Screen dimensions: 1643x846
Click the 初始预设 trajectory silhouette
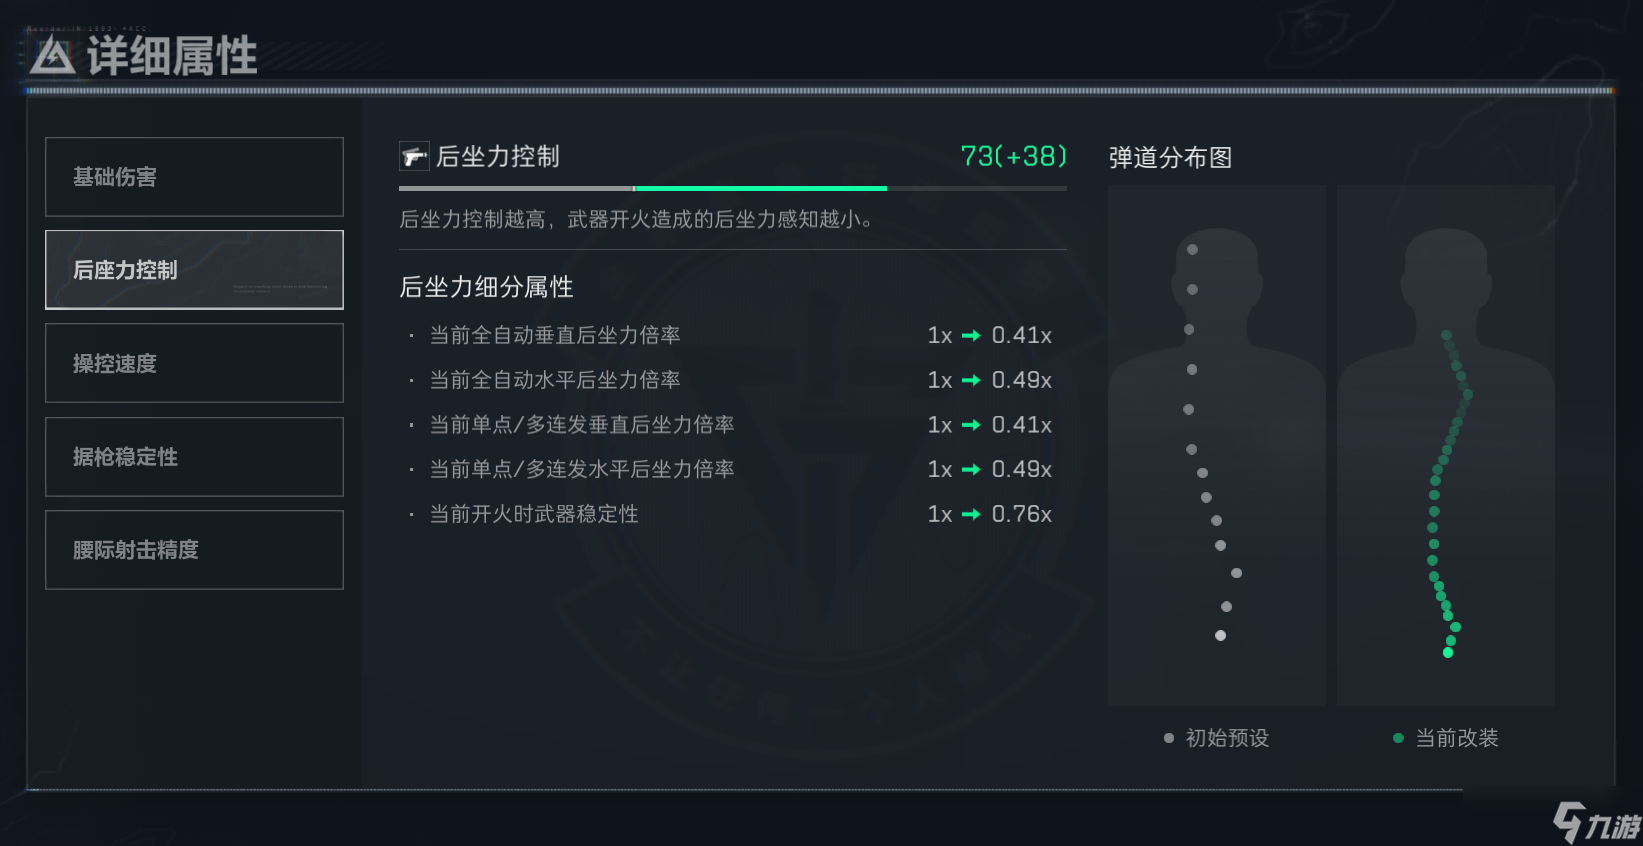pyautogui.click(x=1217, y=445)
